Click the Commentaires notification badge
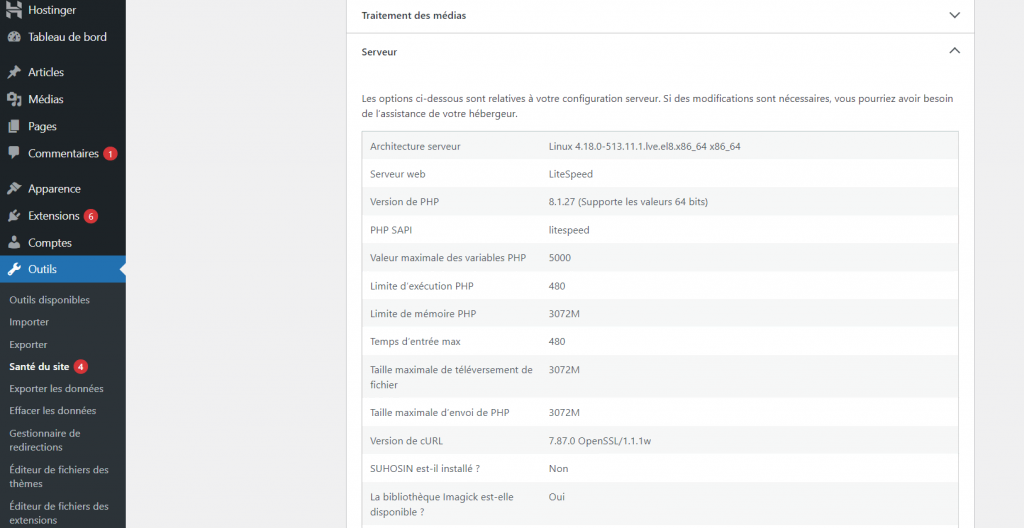Image resolution: width=1024 pixels, height=528 pixels. 110,154
